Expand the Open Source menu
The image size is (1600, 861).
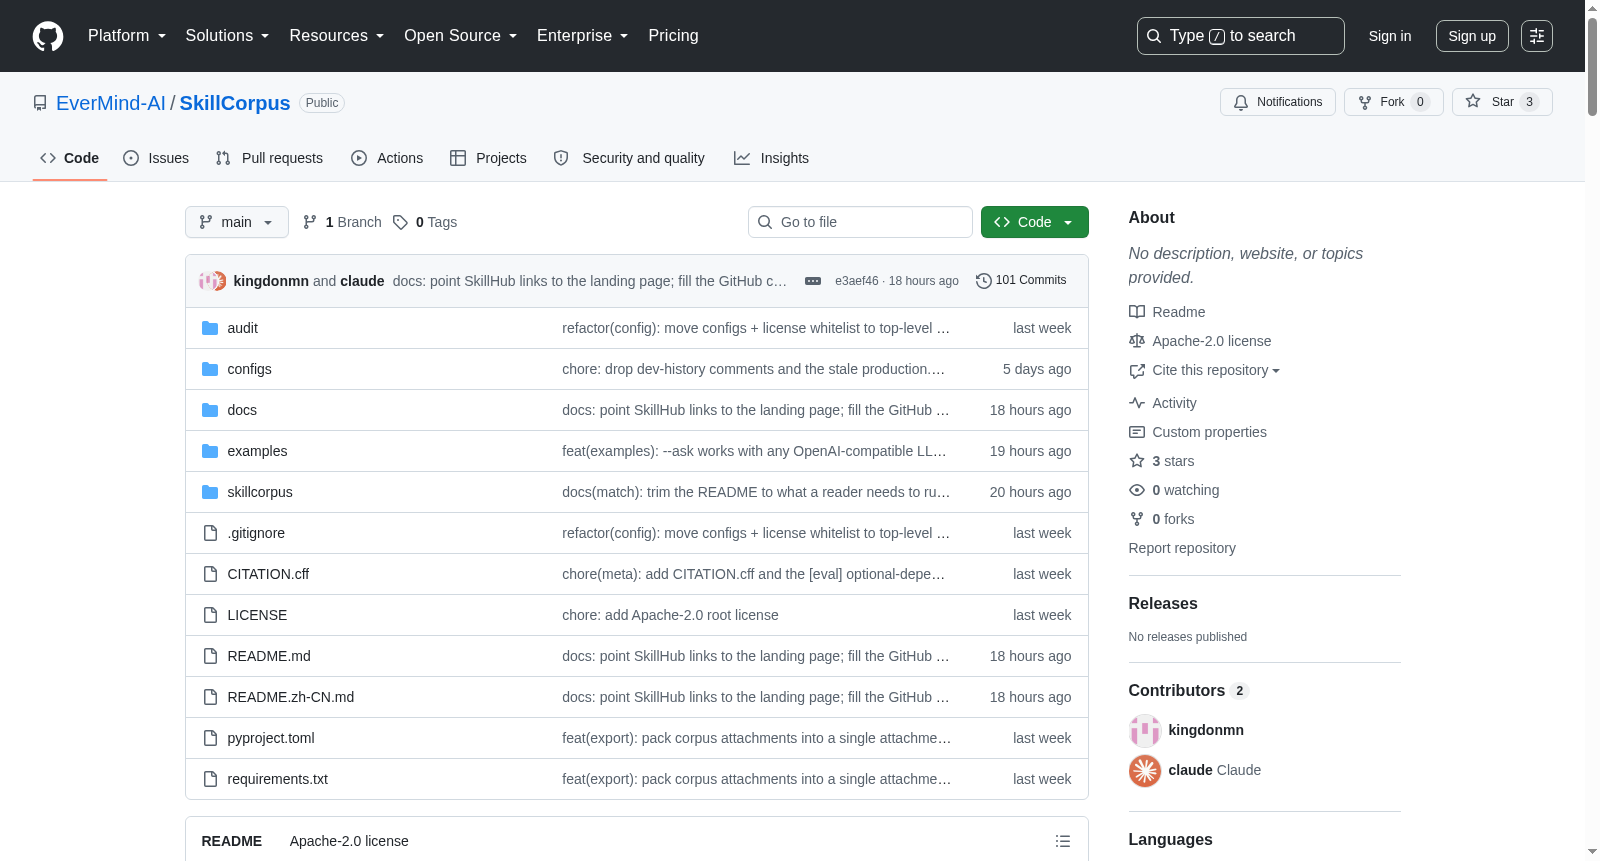point(461,36)
